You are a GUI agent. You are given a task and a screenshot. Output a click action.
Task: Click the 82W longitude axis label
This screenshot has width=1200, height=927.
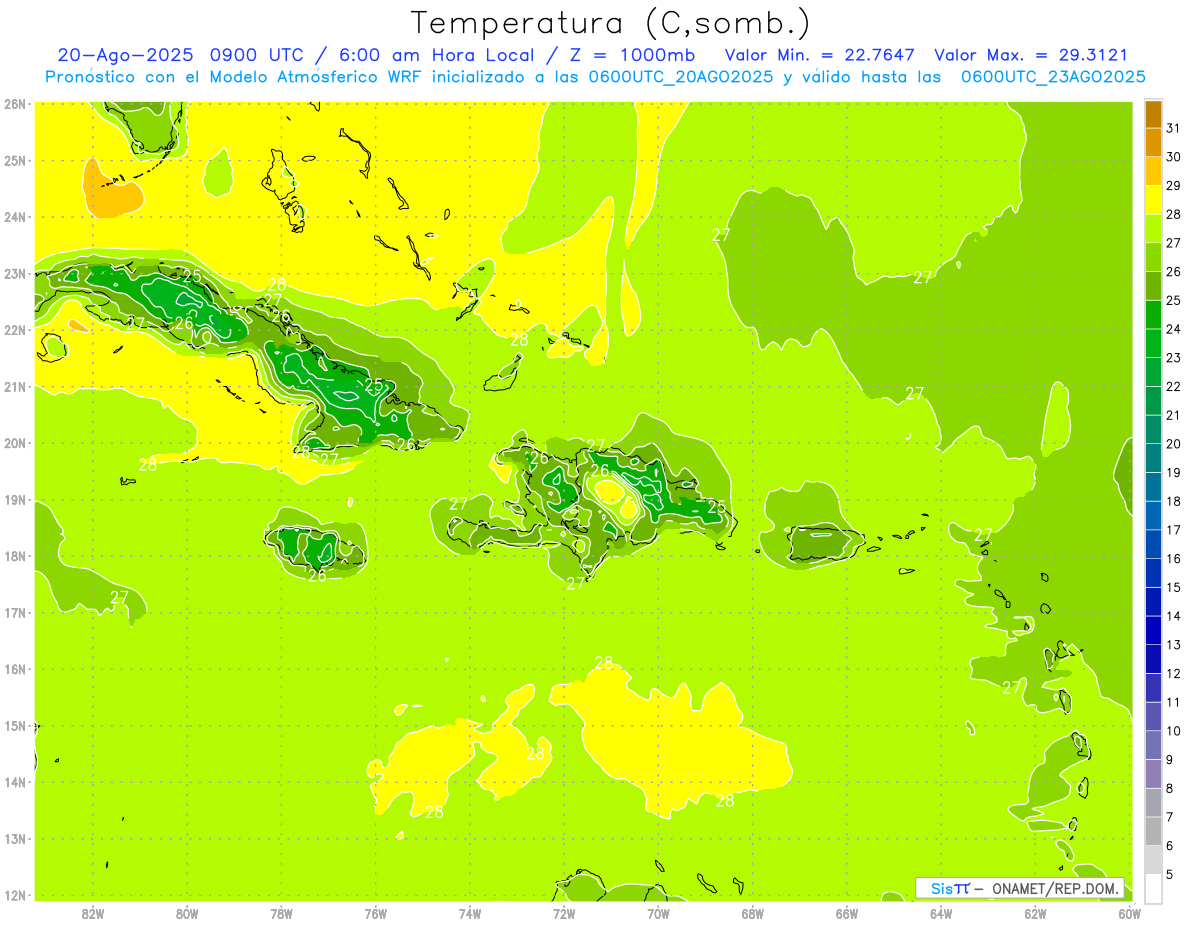(93, 913)
